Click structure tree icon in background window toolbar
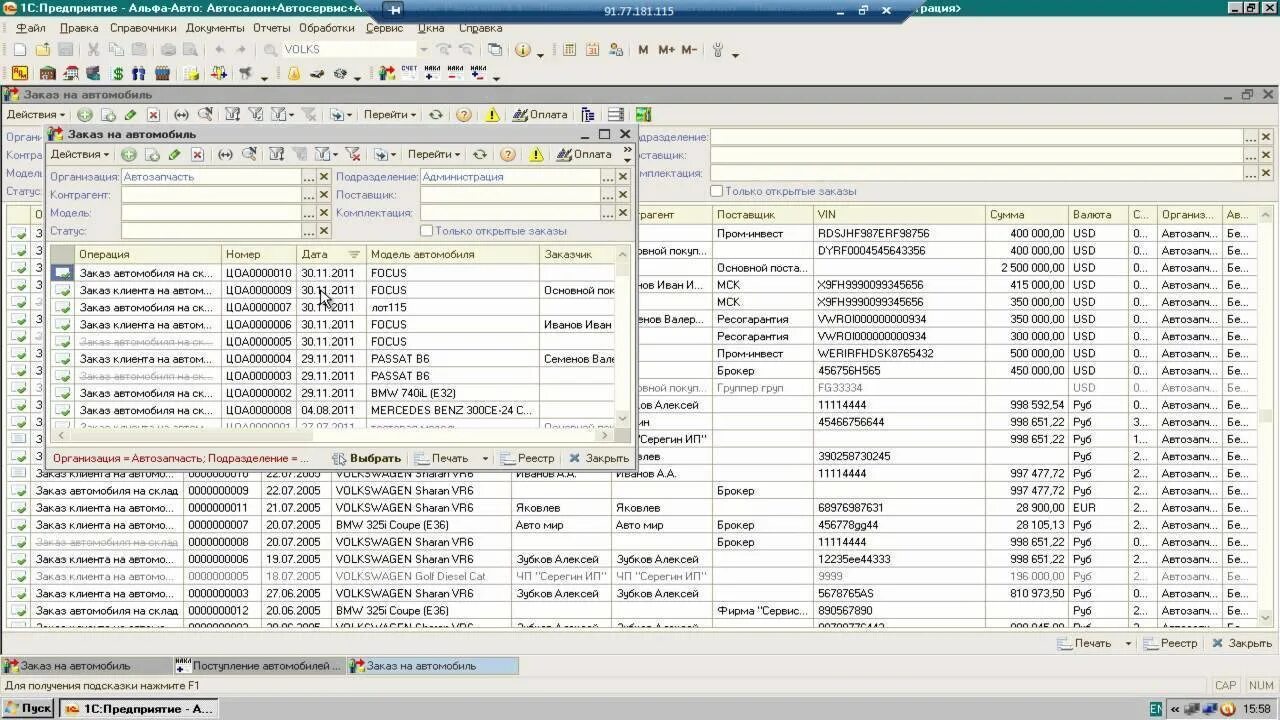The width and height of the screenshot is (1280, 720). point(587,115)
